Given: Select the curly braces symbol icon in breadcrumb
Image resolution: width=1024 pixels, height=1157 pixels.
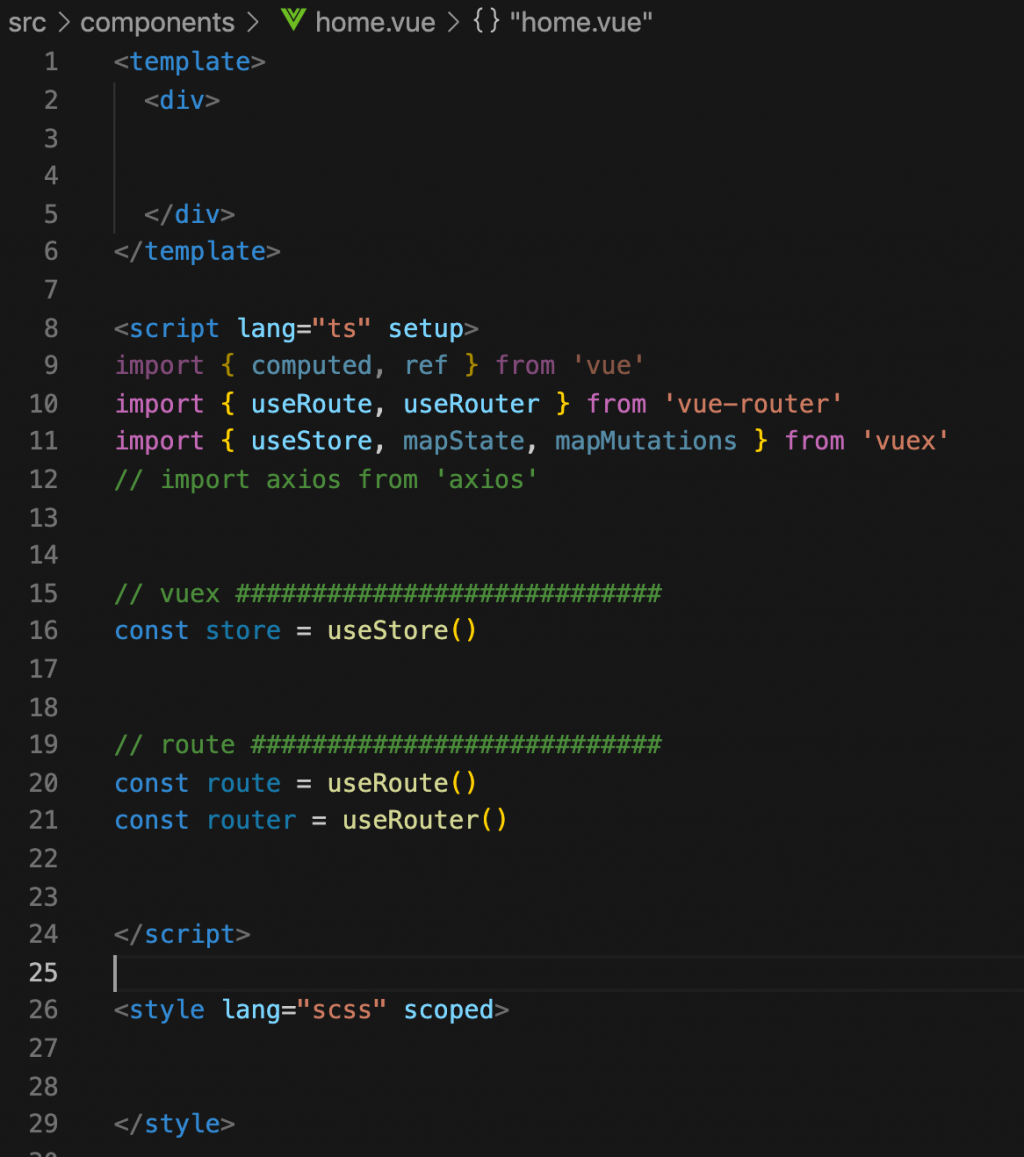Looking at the screenshot, I should pos(486,21).
